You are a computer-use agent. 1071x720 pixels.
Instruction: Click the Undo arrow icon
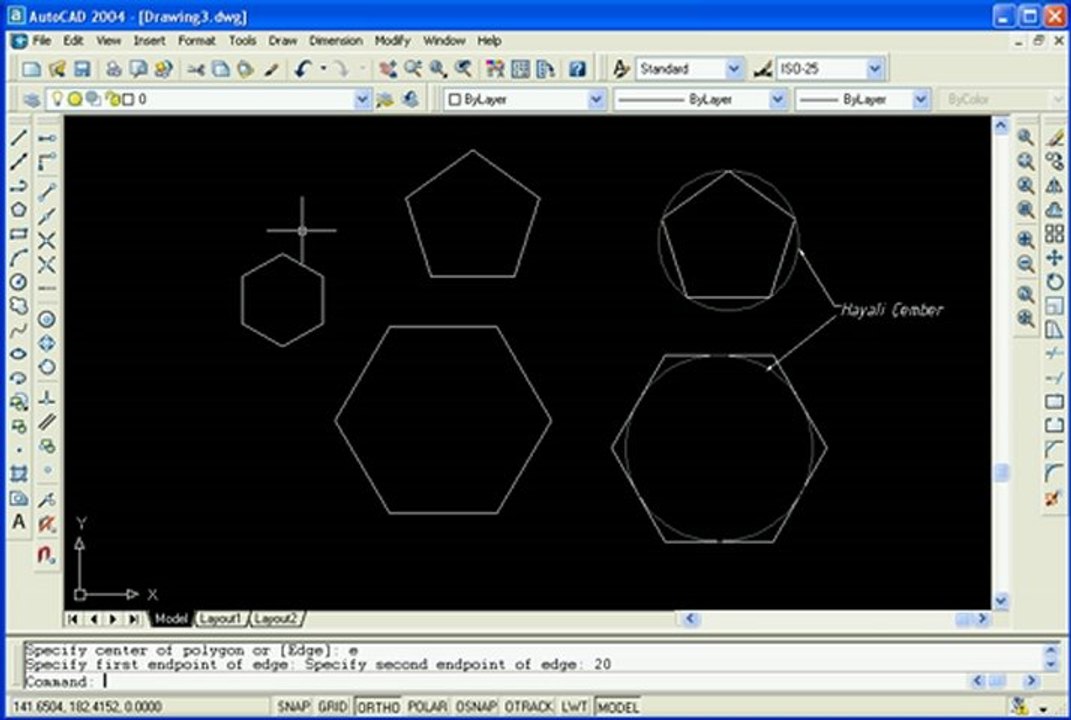coord(303,69)
